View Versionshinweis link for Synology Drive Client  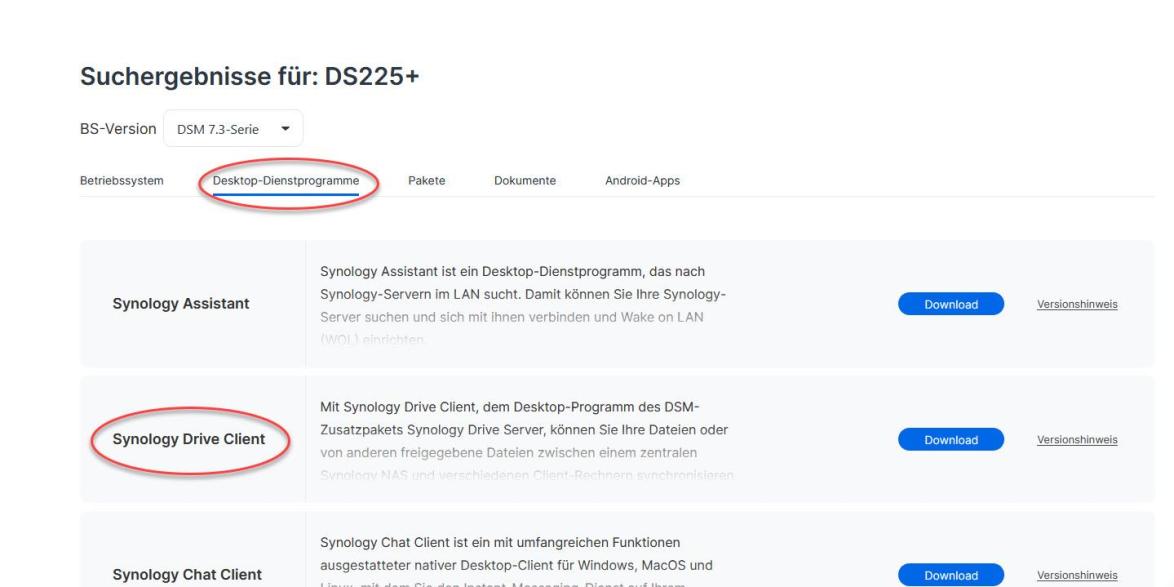[1077, 439]
